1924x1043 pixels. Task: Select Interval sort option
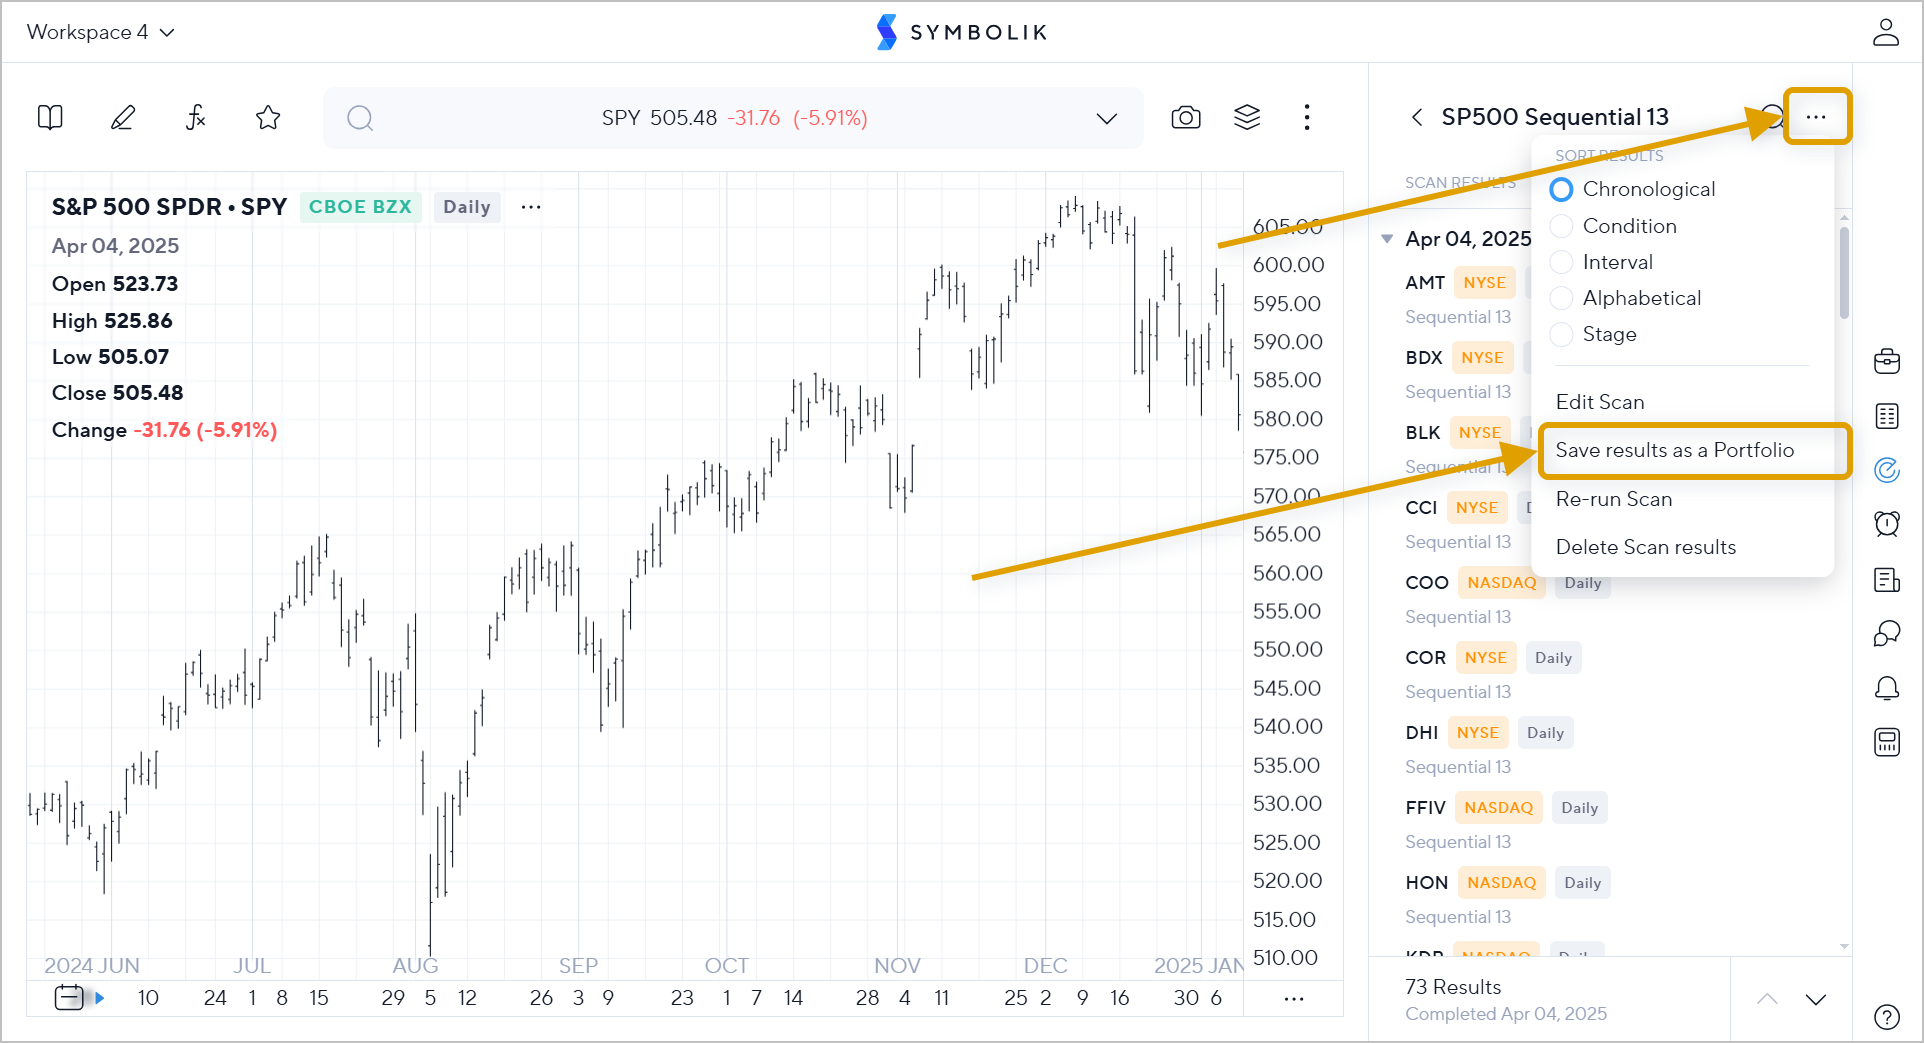[1602, 262]
